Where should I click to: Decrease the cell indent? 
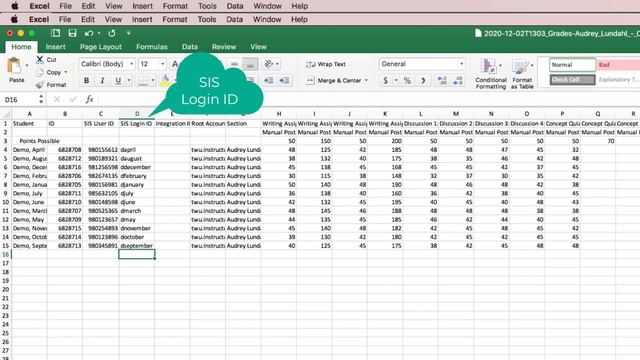(x=268, y=80)
